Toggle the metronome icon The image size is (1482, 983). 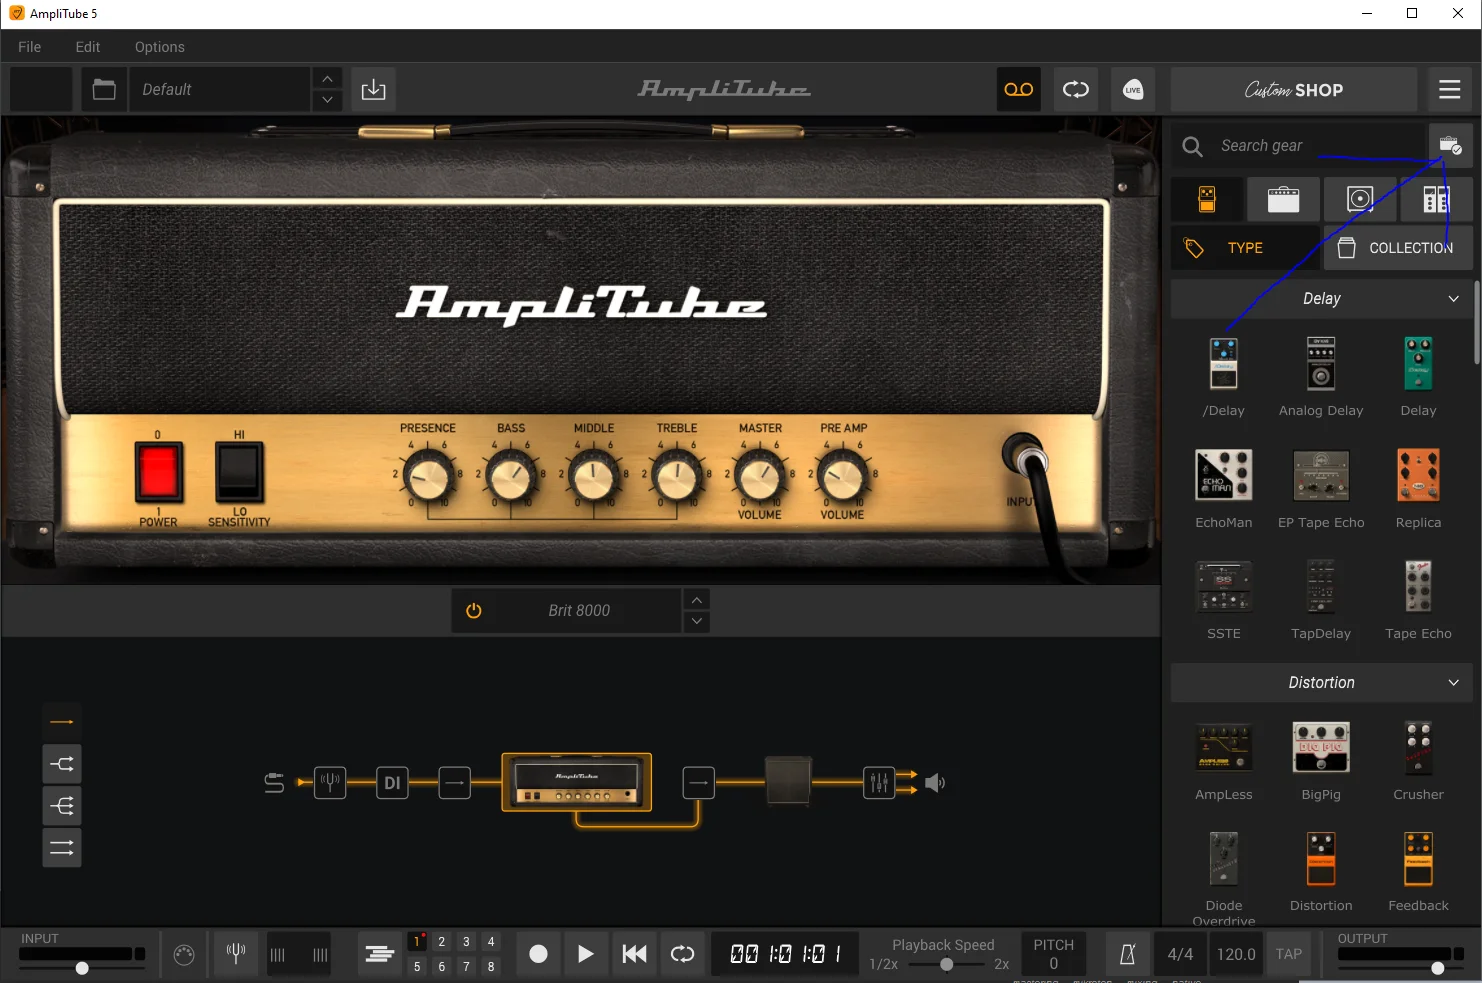coord(1127,954)
